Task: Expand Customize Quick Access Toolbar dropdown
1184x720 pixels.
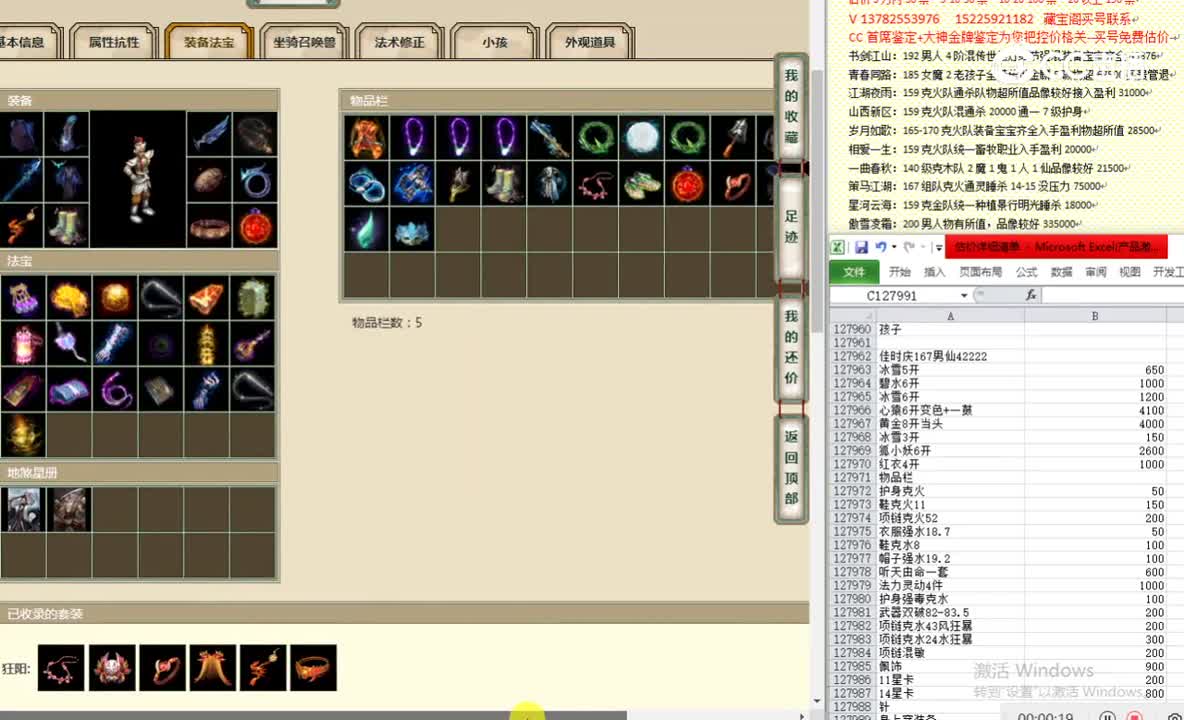Action: [x=939, y=247]
